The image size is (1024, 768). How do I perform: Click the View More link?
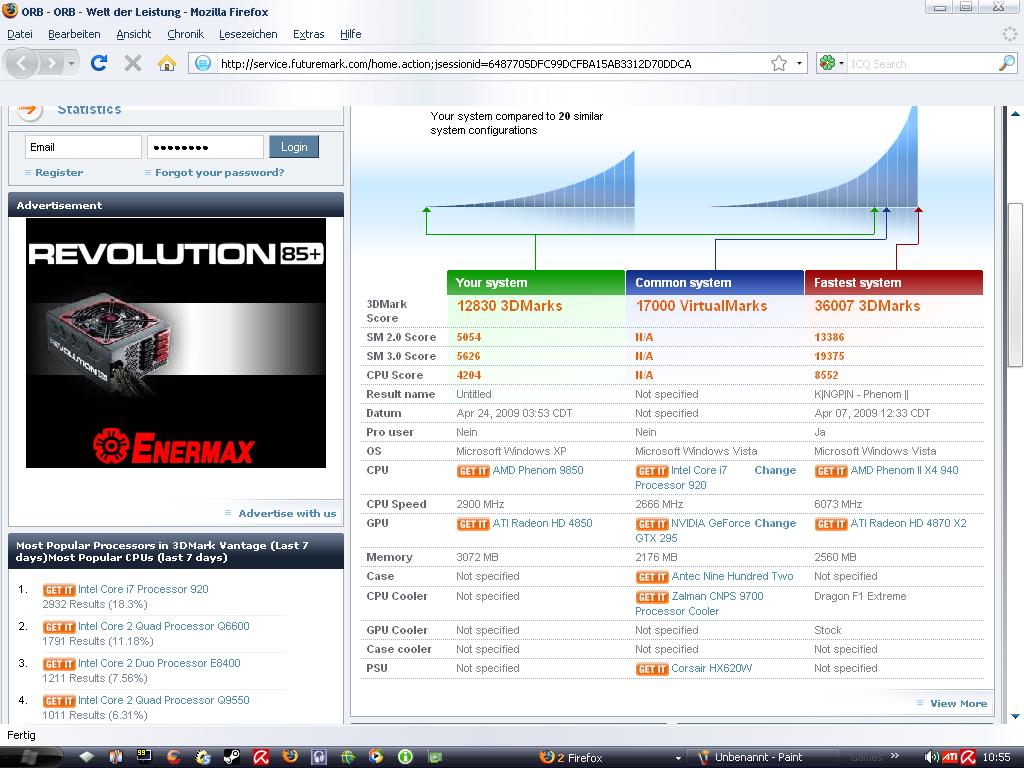959,703
